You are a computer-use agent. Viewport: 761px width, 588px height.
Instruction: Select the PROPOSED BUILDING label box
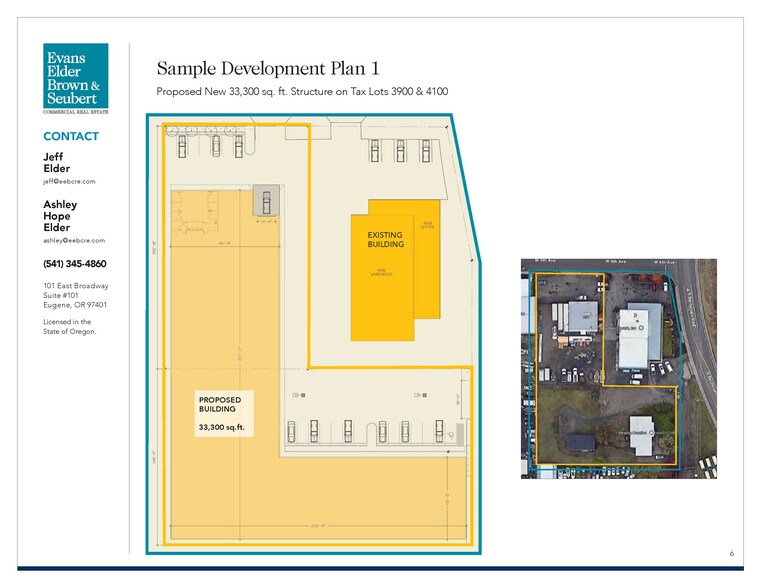pyautogui.click(x=221, y=413)
